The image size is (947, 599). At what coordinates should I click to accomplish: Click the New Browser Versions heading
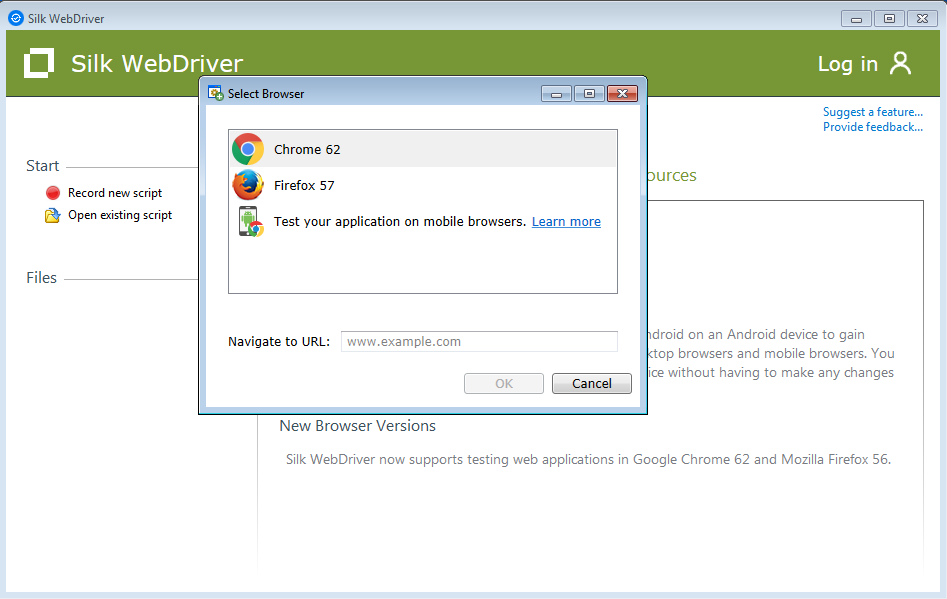point(357,426)
